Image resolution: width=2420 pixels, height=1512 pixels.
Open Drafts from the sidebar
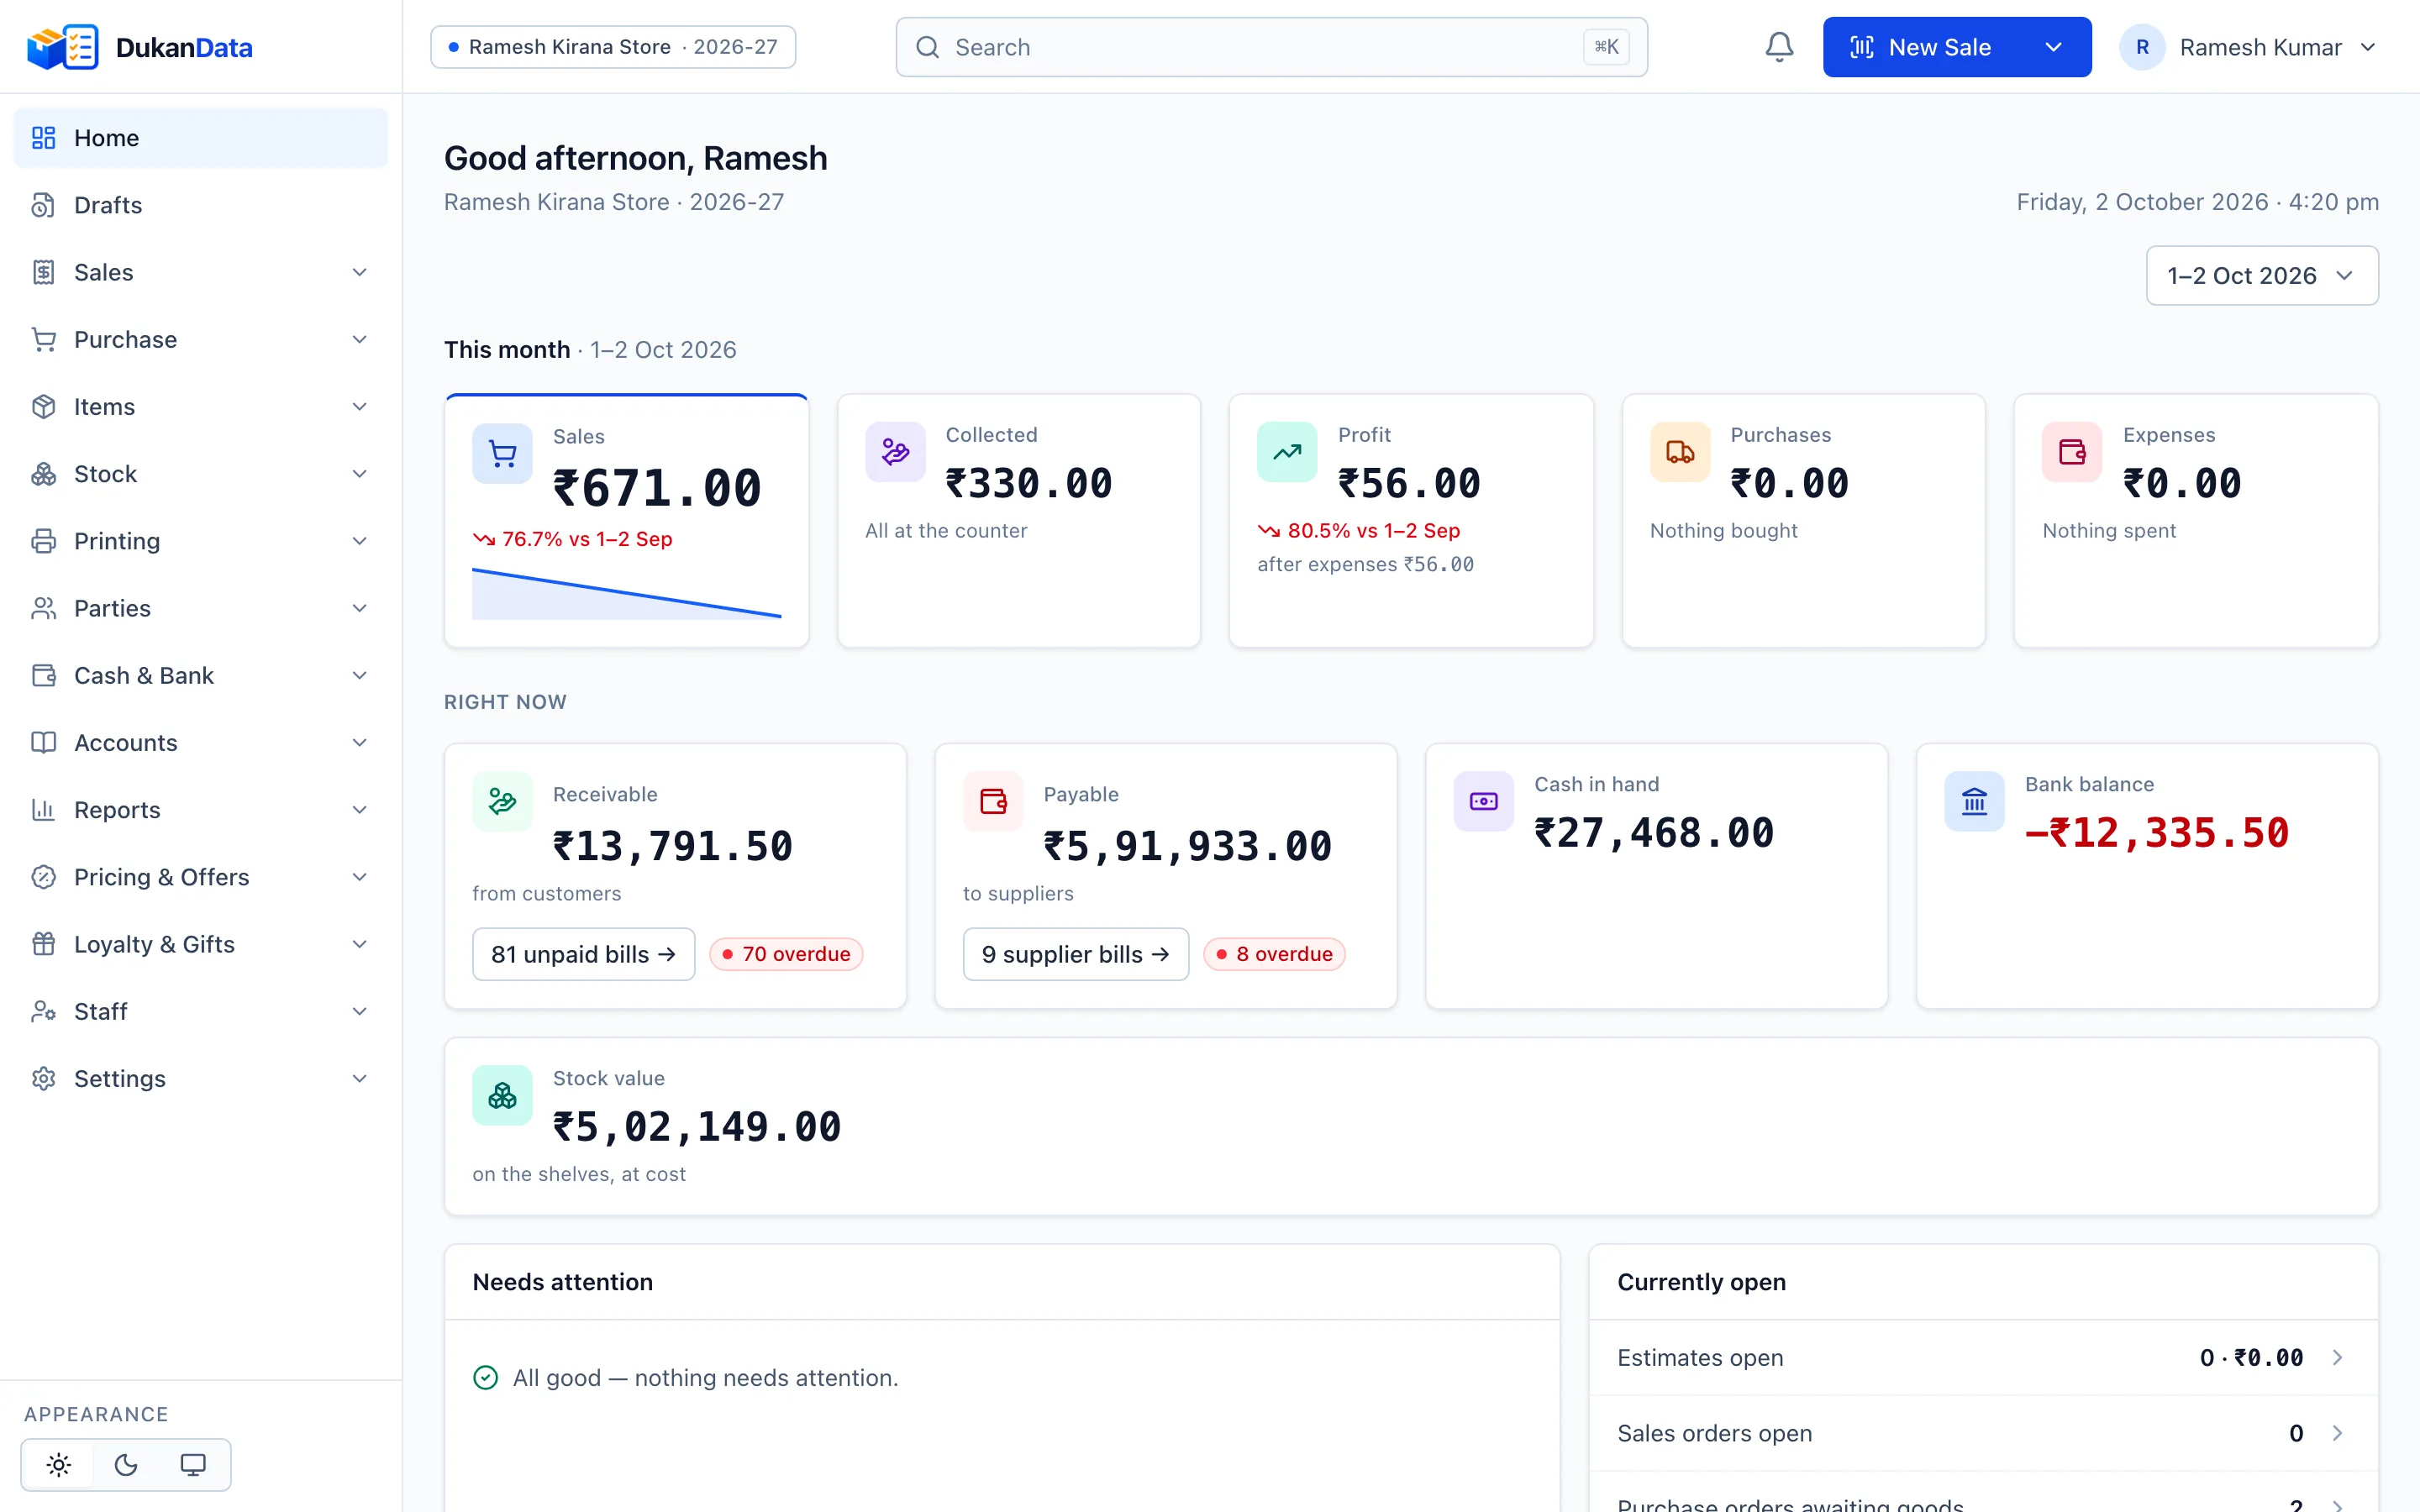[x=200, y=205]
